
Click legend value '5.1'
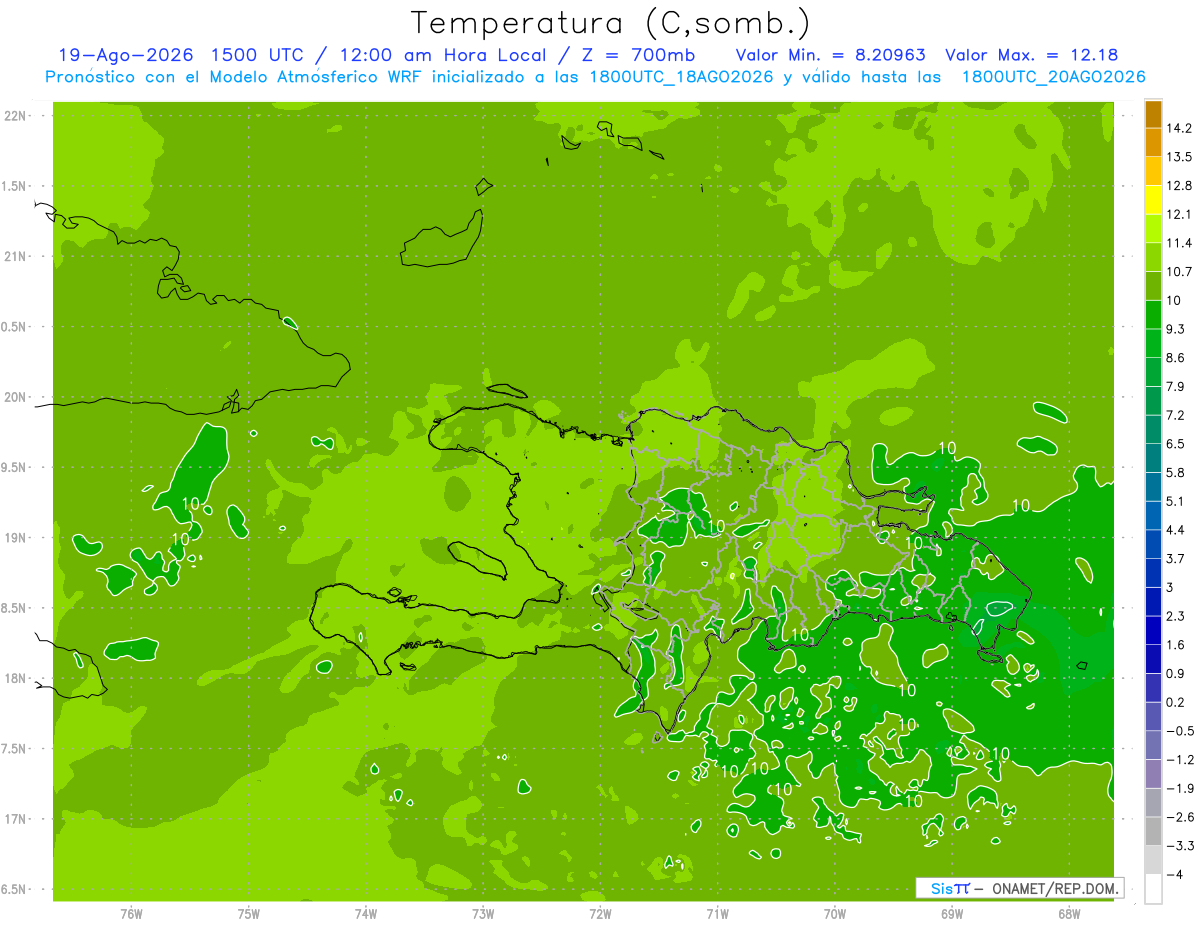(x=1176, y=501)
